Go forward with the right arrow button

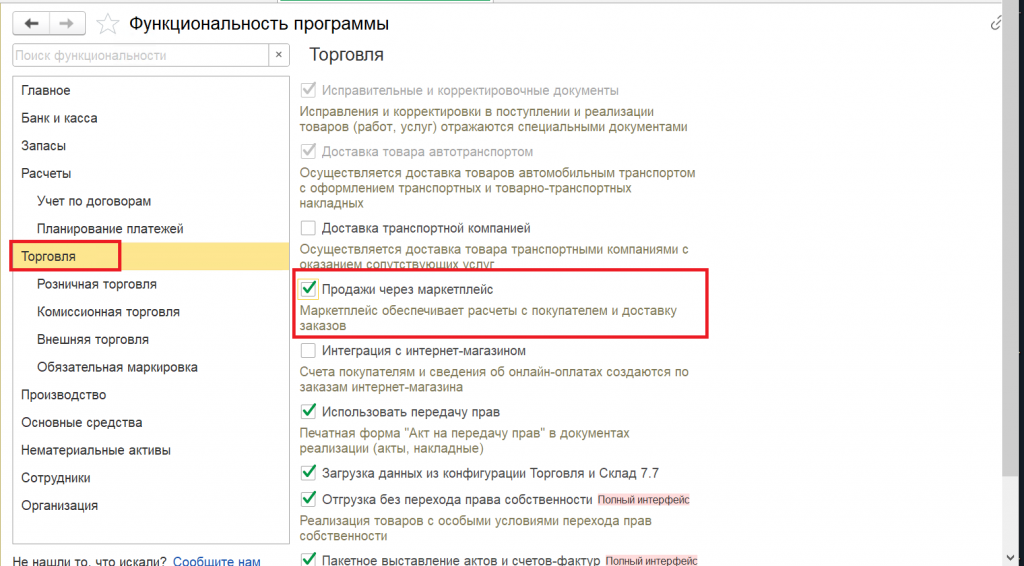click(x=67, y=24)
